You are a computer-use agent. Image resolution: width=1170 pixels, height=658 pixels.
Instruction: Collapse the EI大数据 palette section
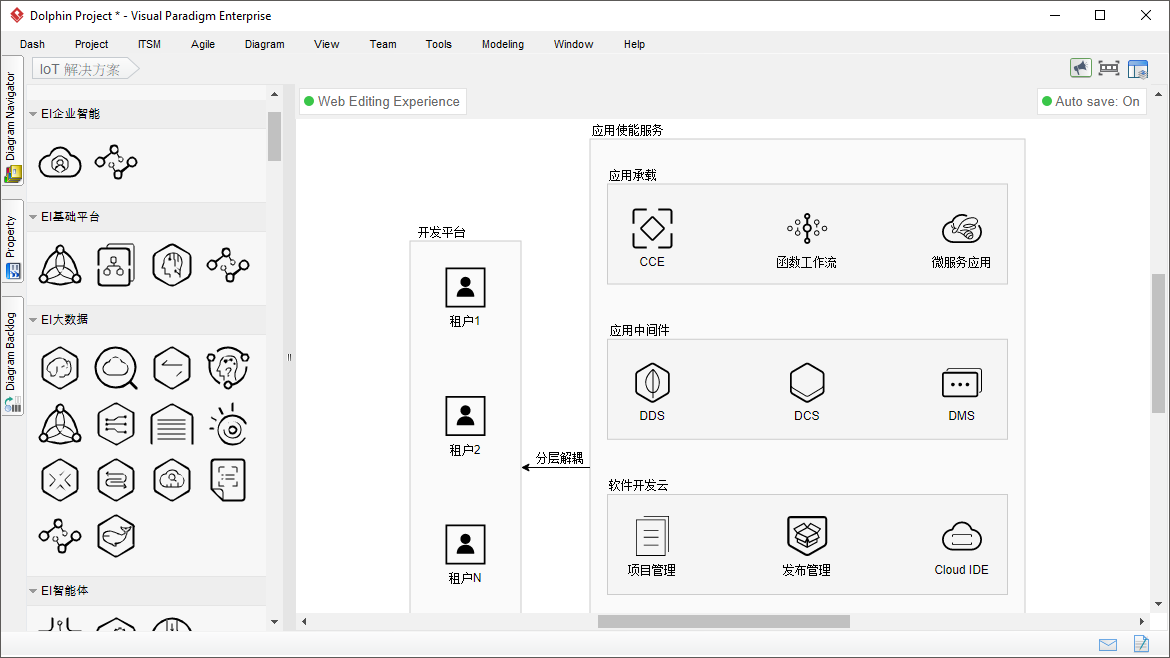(x=33, y=319)
